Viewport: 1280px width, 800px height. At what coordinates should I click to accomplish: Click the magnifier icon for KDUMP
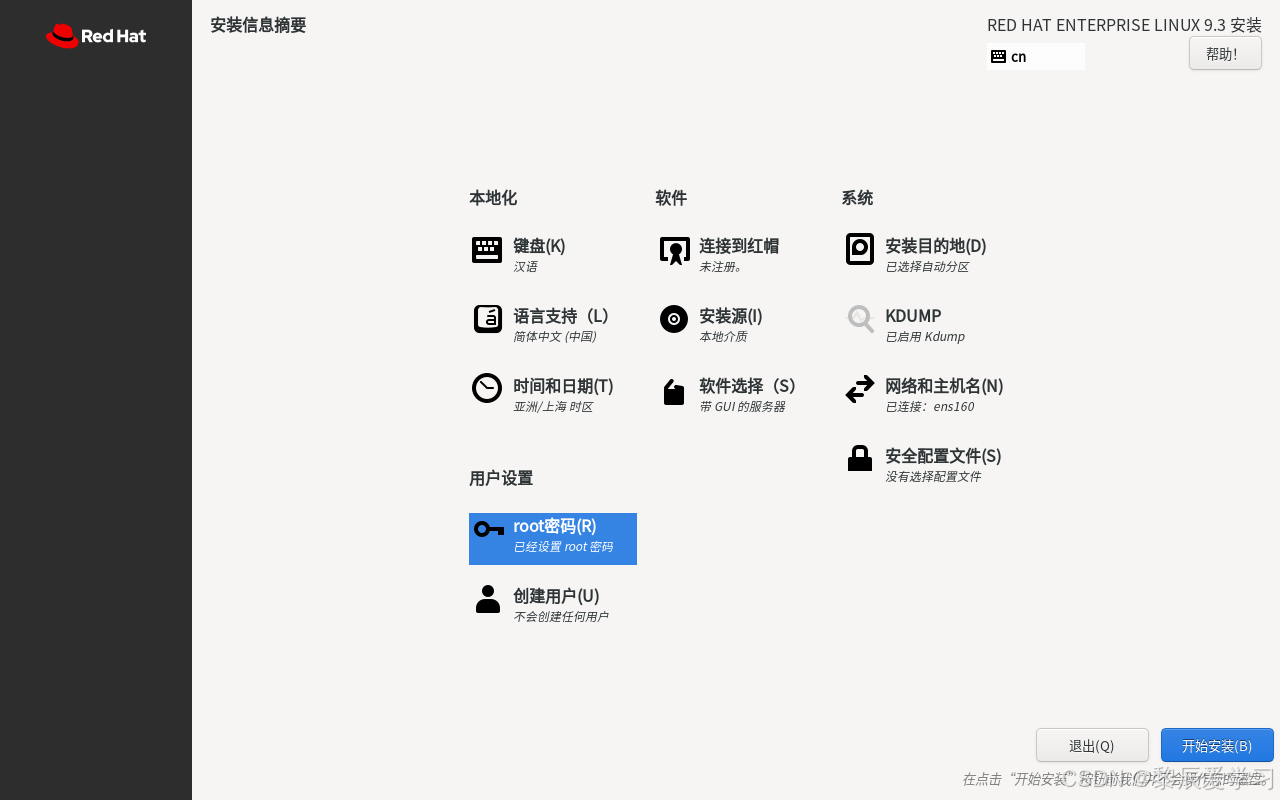(x=860, y=319)
